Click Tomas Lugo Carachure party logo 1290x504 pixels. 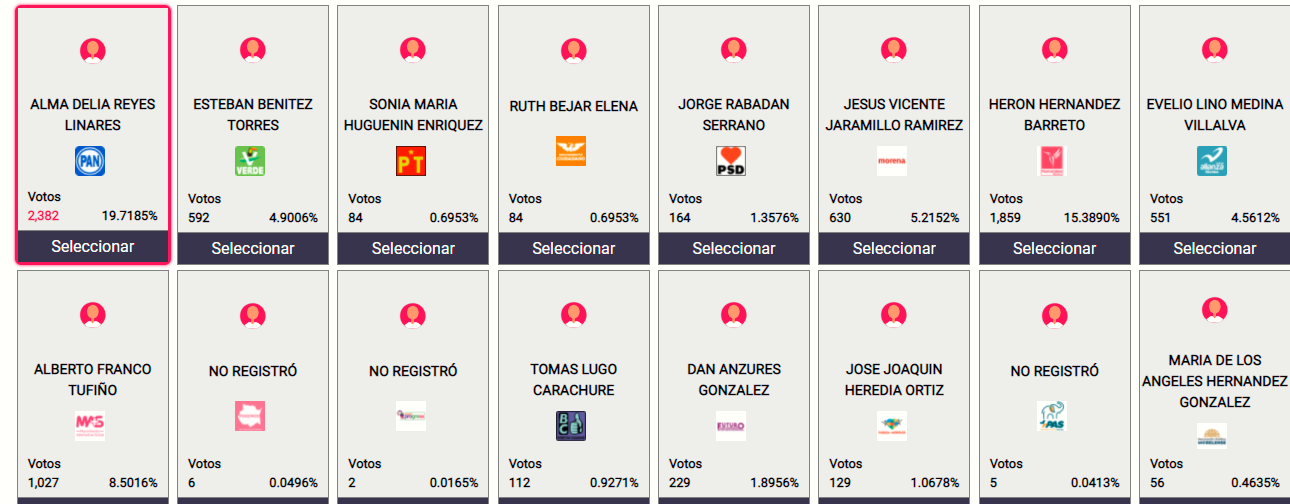pyautogui.click(x=571, y=426)
